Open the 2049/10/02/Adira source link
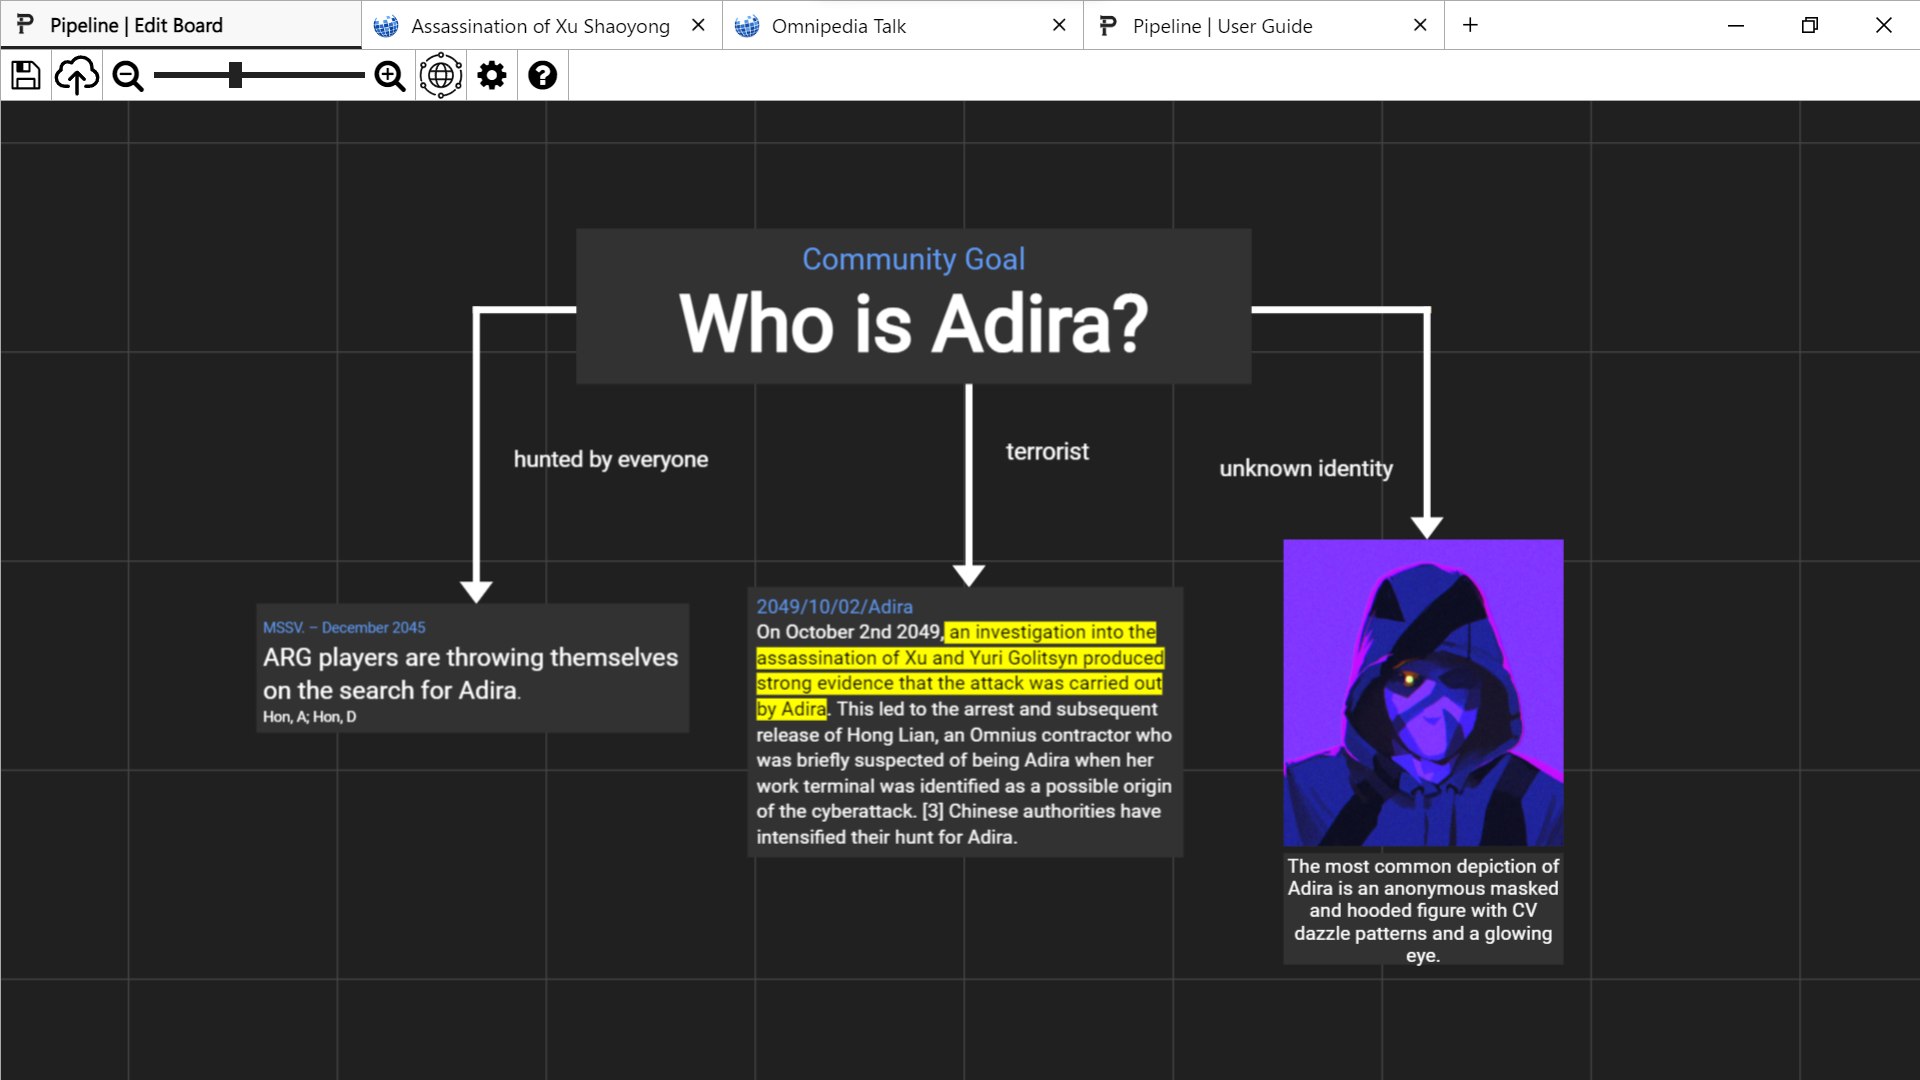This screenshot has height=1080, width=1920. [x=834, y=606]
